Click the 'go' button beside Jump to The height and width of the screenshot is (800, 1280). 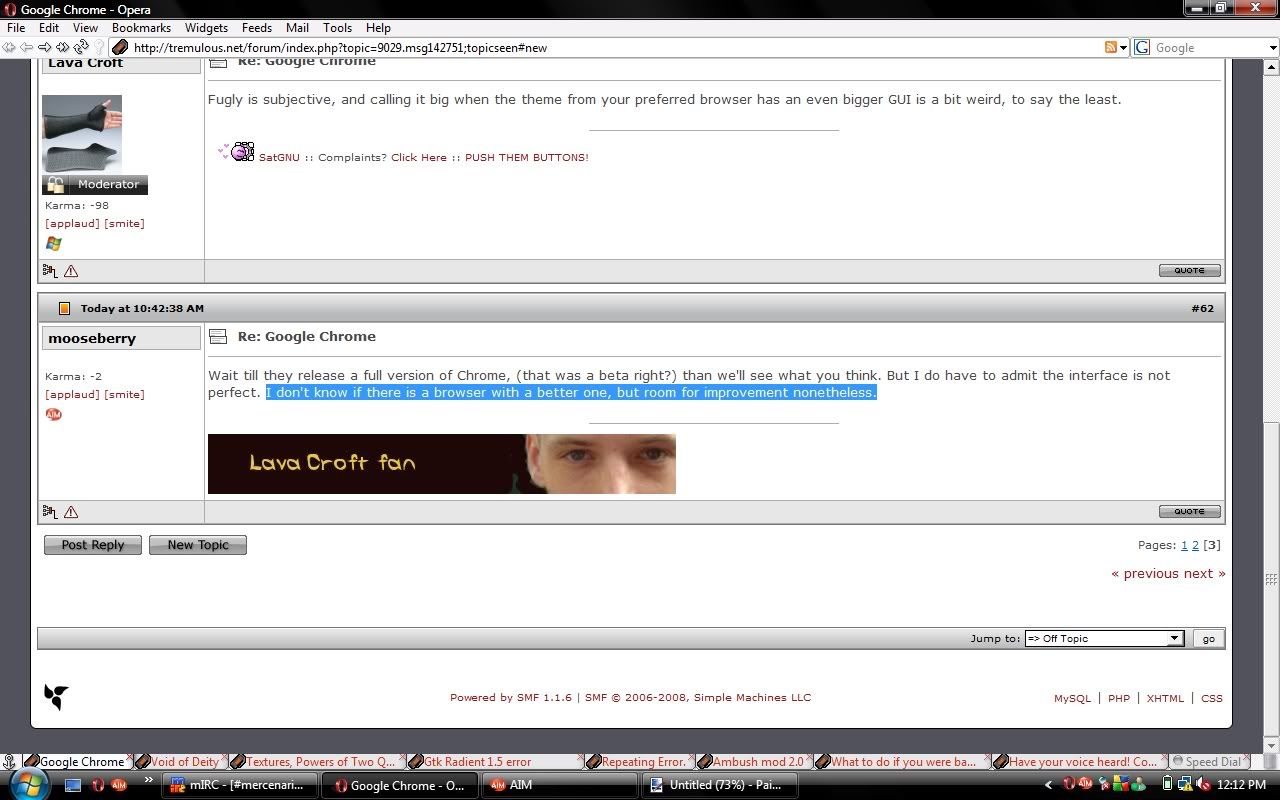coord(1208,638)
